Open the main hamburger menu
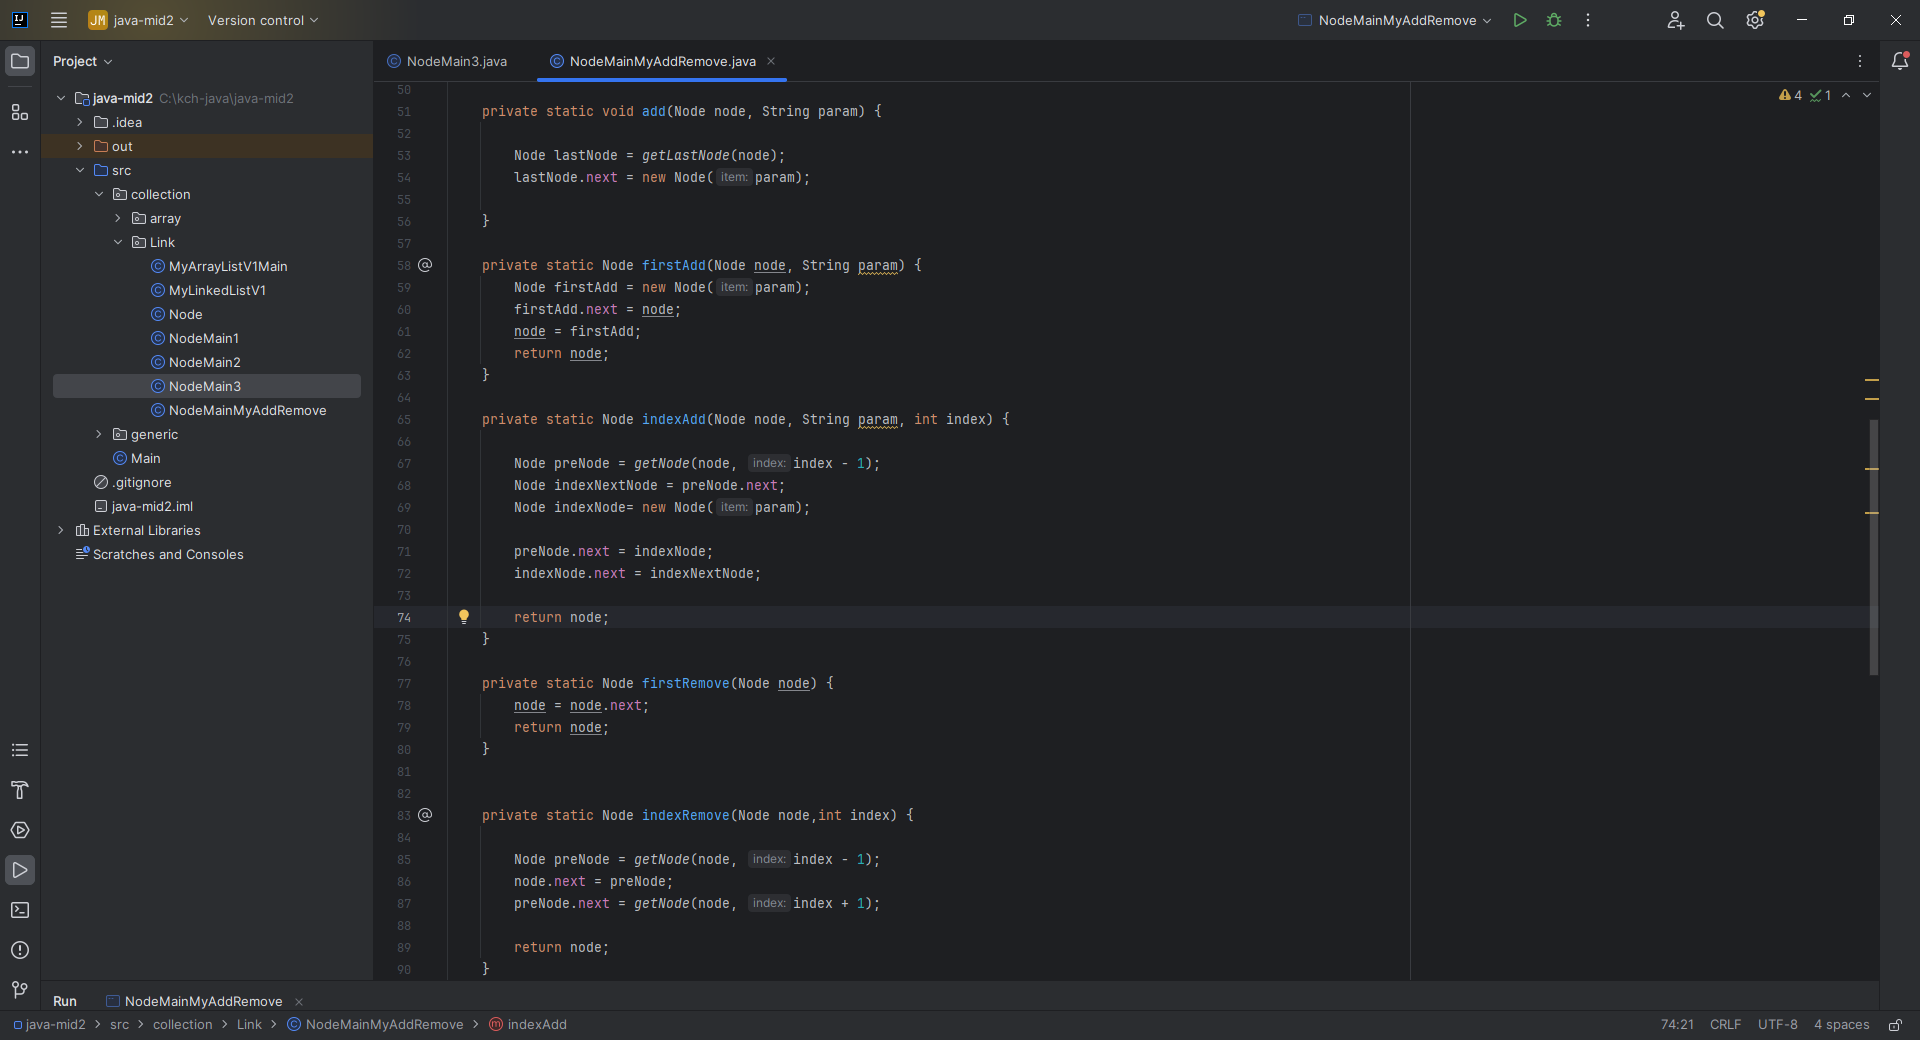1920x1040 pixels. pos(59,20)
